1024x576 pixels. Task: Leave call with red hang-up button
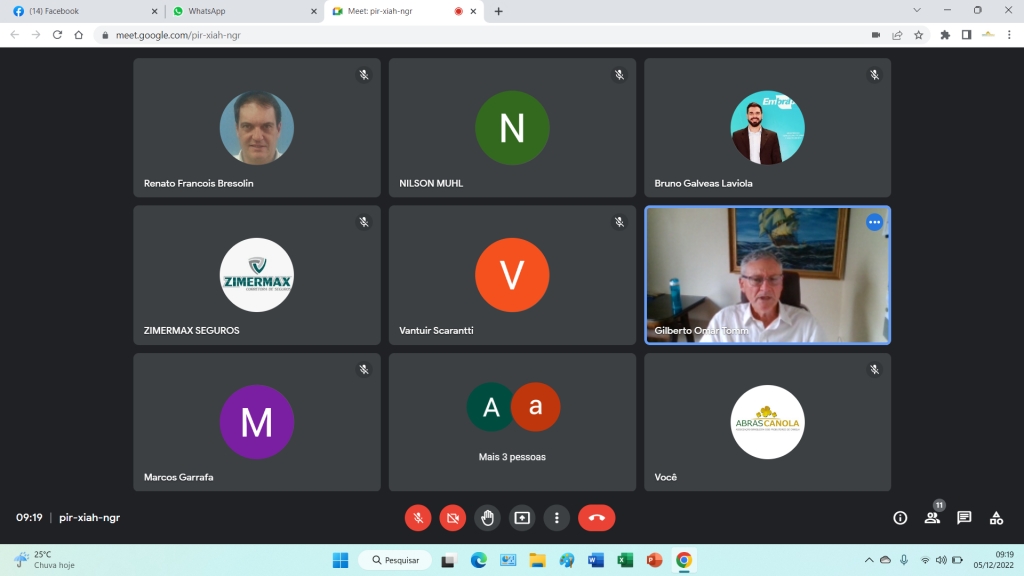point(597,518)
